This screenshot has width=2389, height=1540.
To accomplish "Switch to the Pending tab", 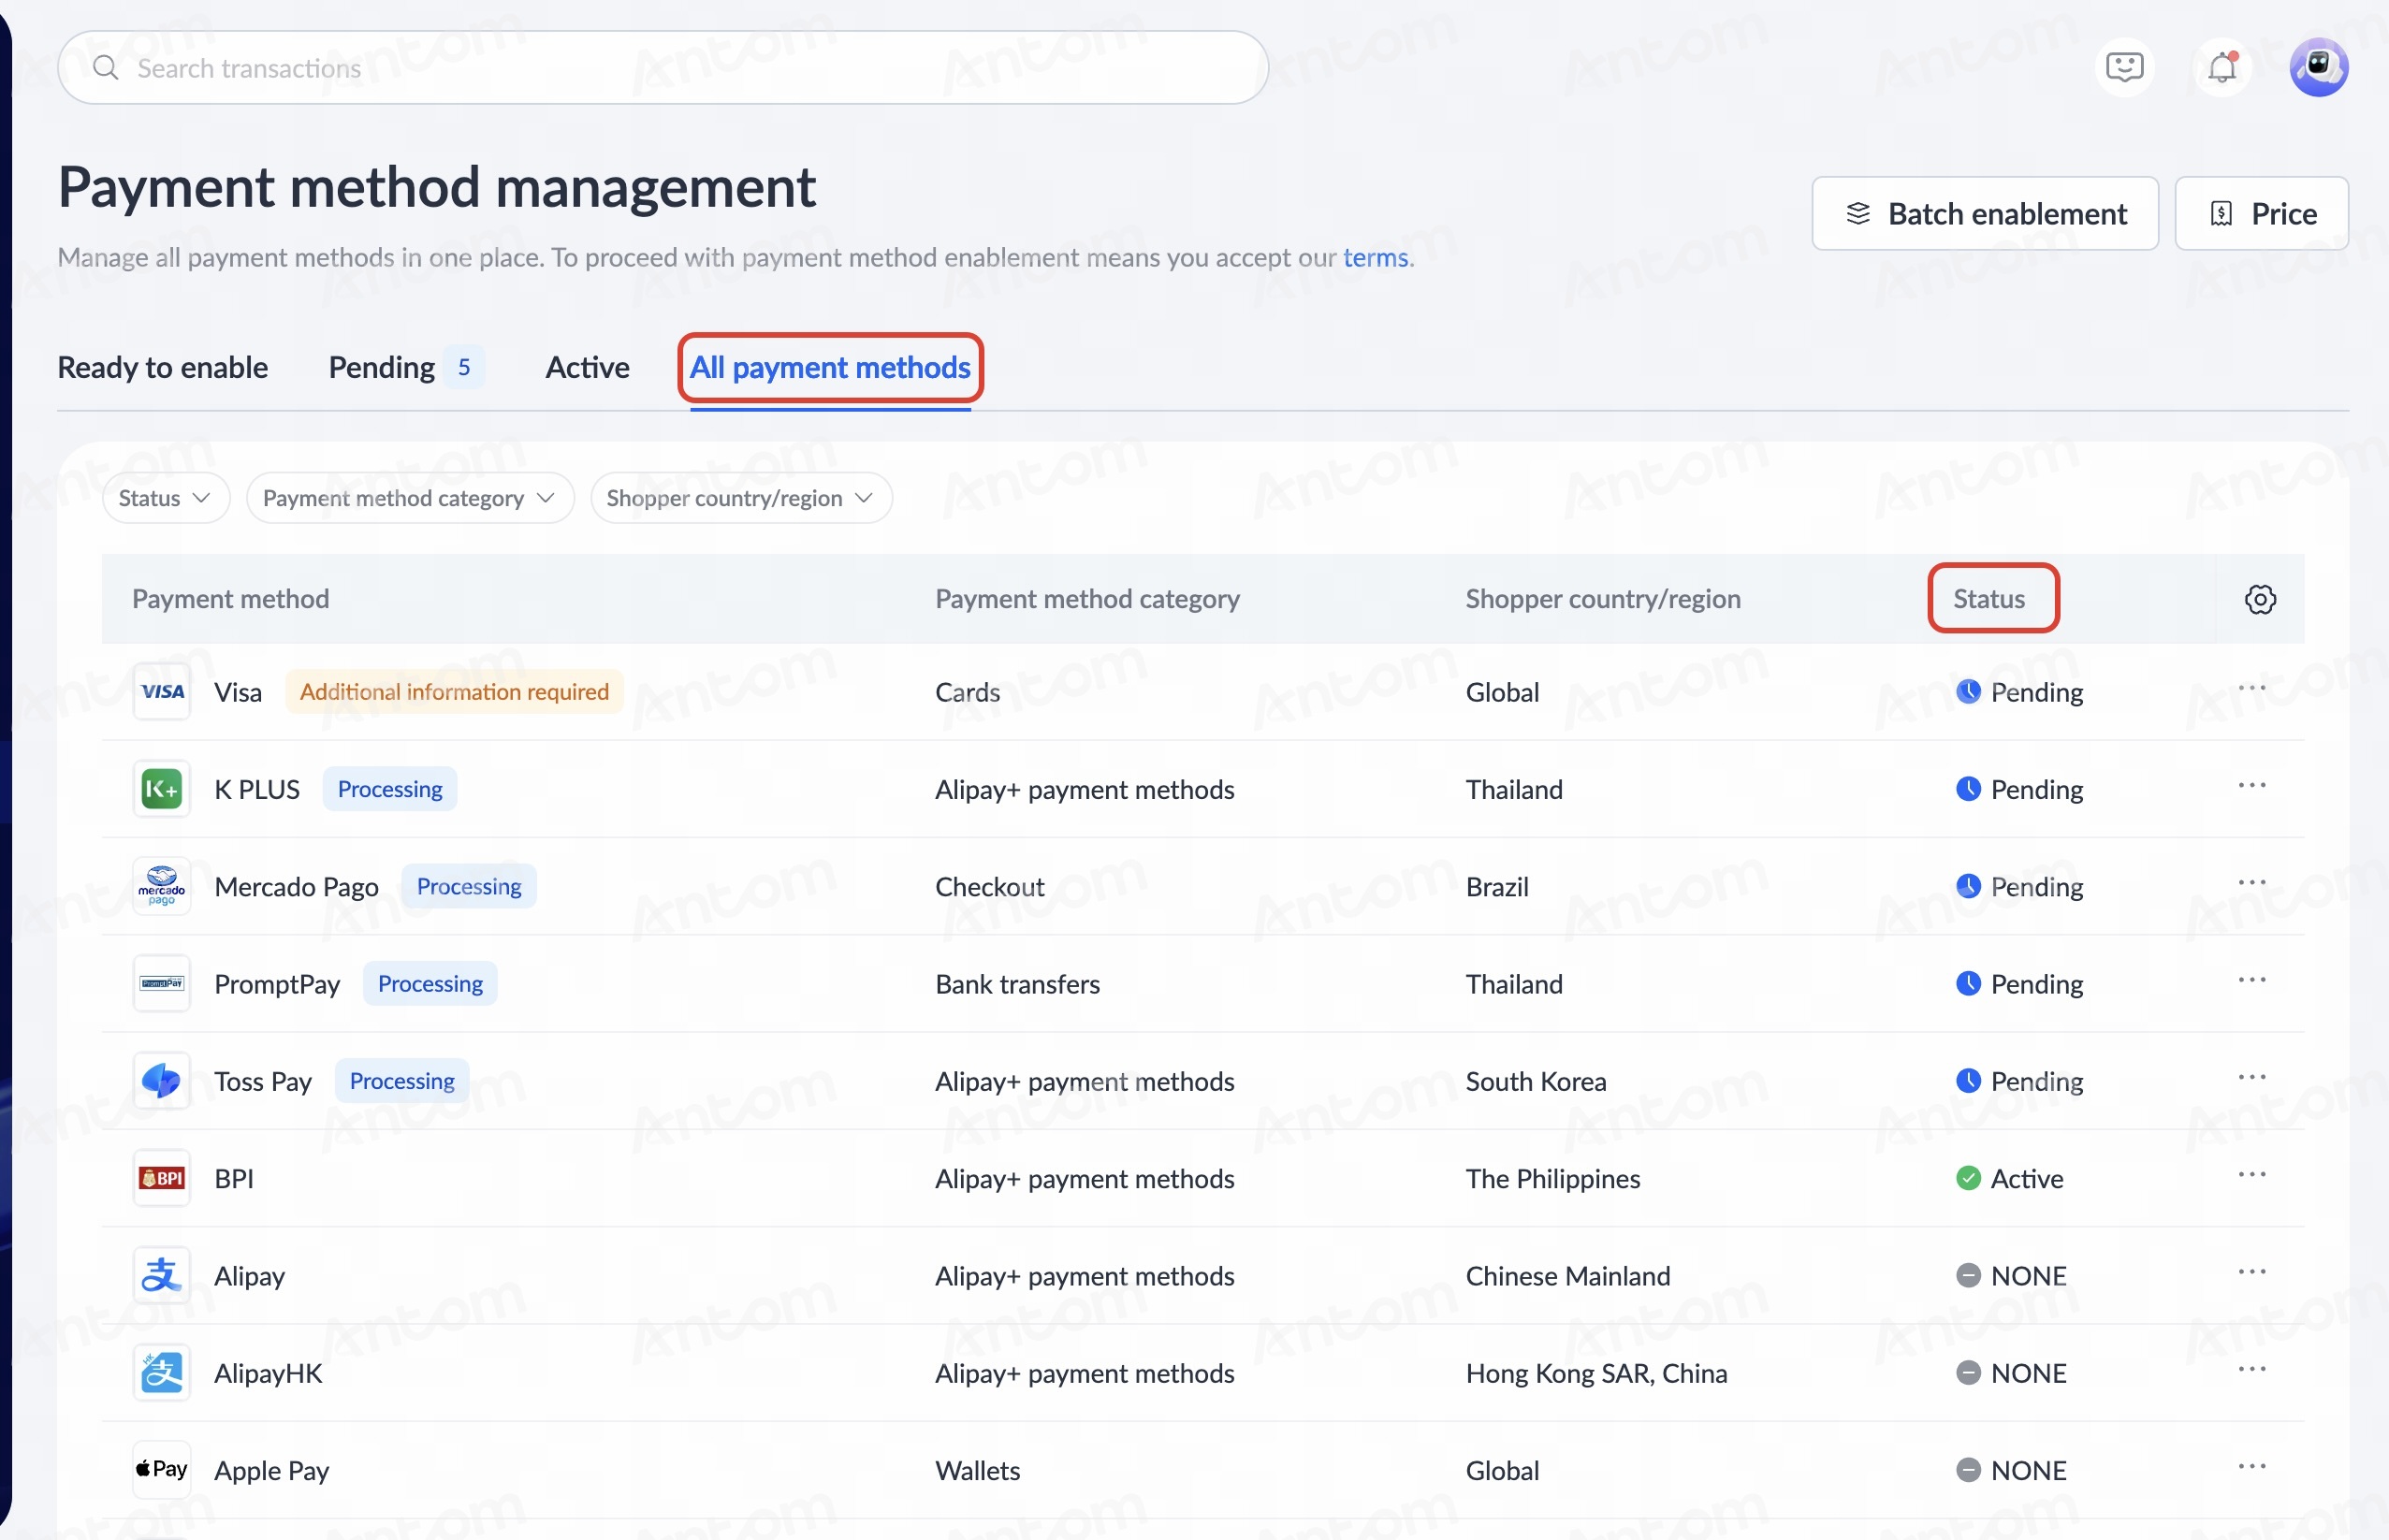I will tap(406, 367).
